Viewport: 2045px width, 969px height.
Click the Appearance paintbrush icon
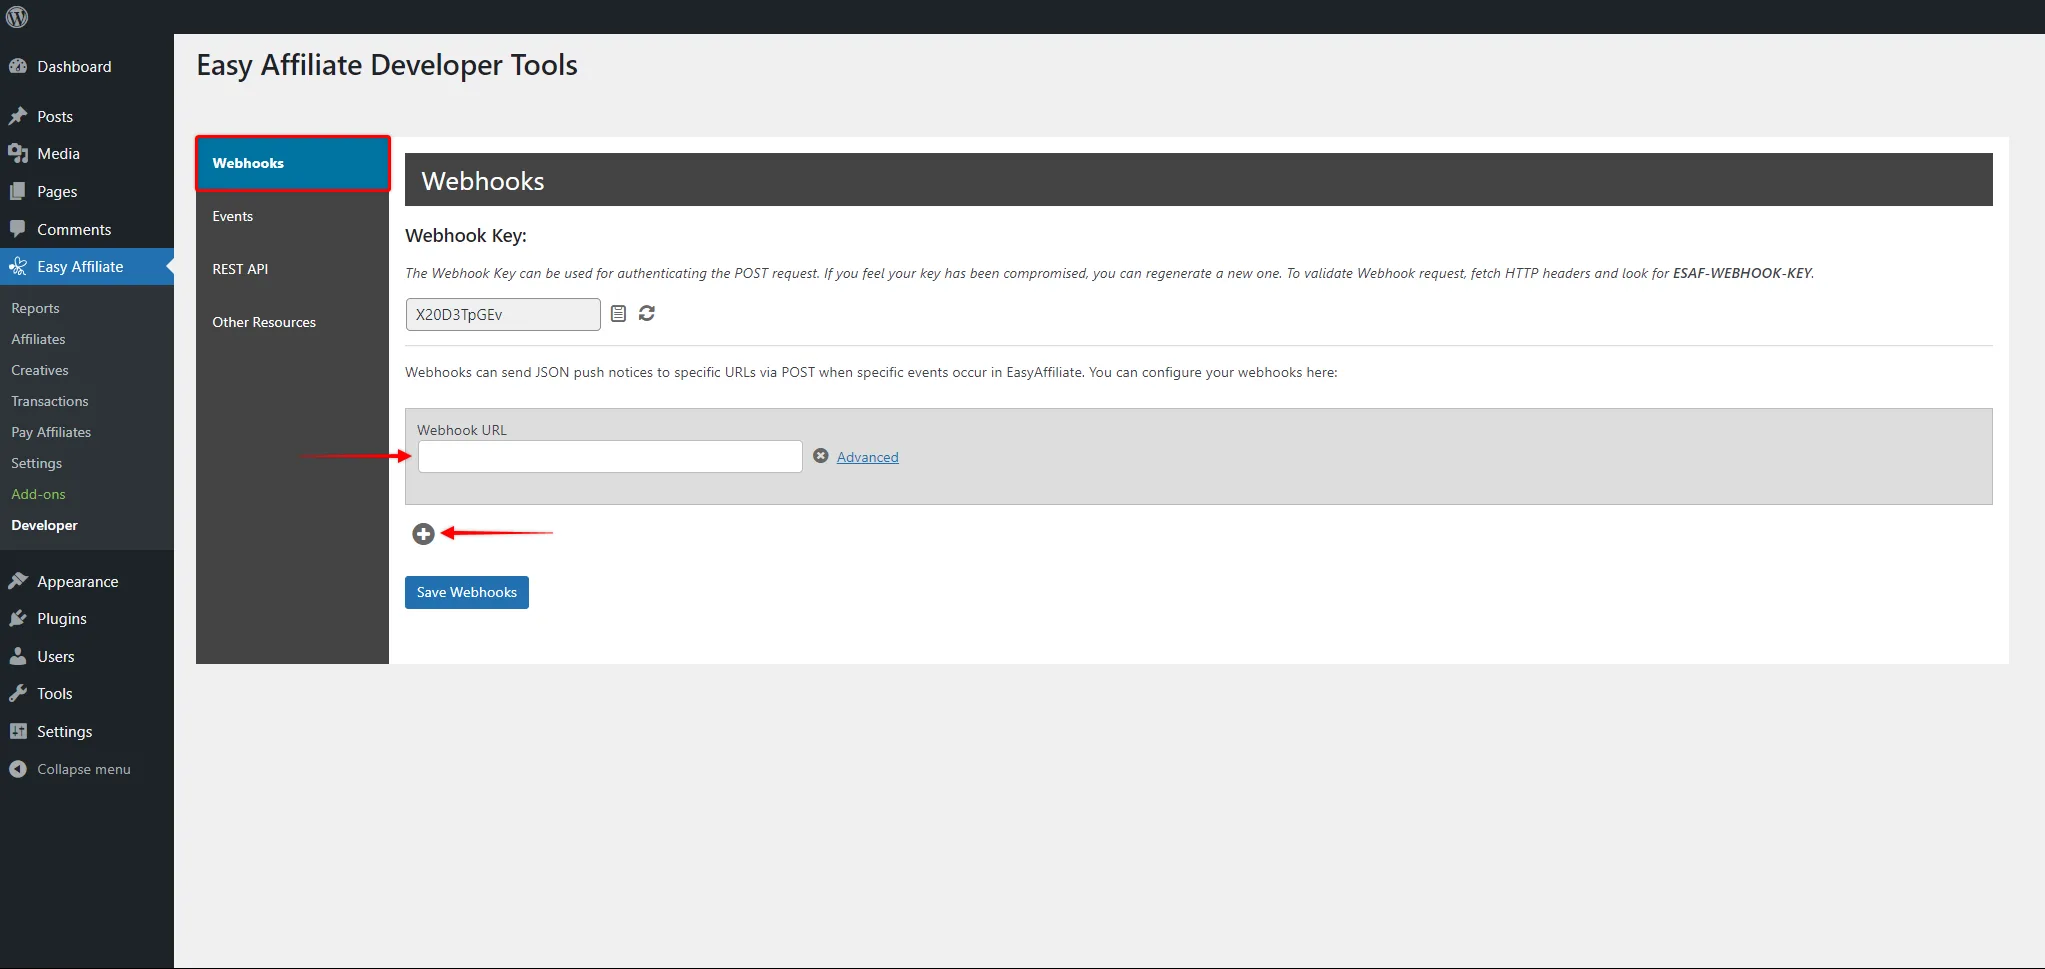pyautogui.click(x=18, y=581)
